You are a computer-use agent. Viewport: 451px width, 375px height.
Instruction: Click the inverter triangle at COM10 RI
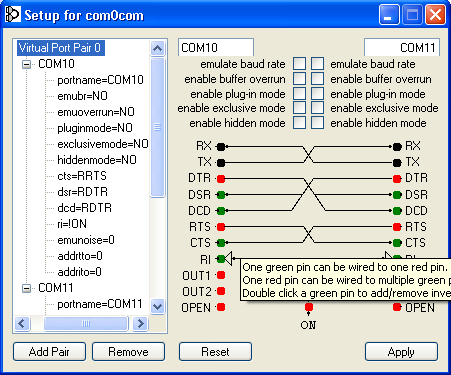point(228,258)
